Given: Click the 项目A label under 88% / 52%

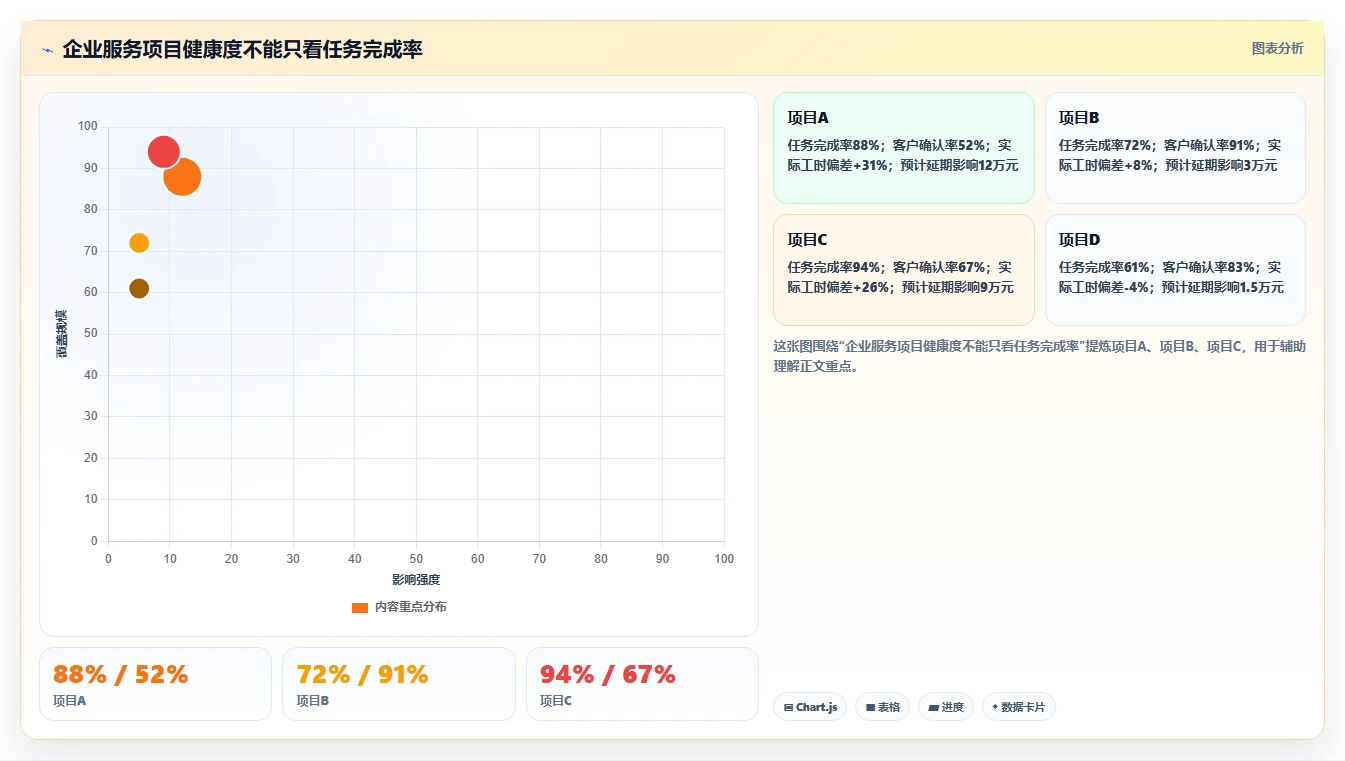Looking at the screenshot, I should click(70, 701).
